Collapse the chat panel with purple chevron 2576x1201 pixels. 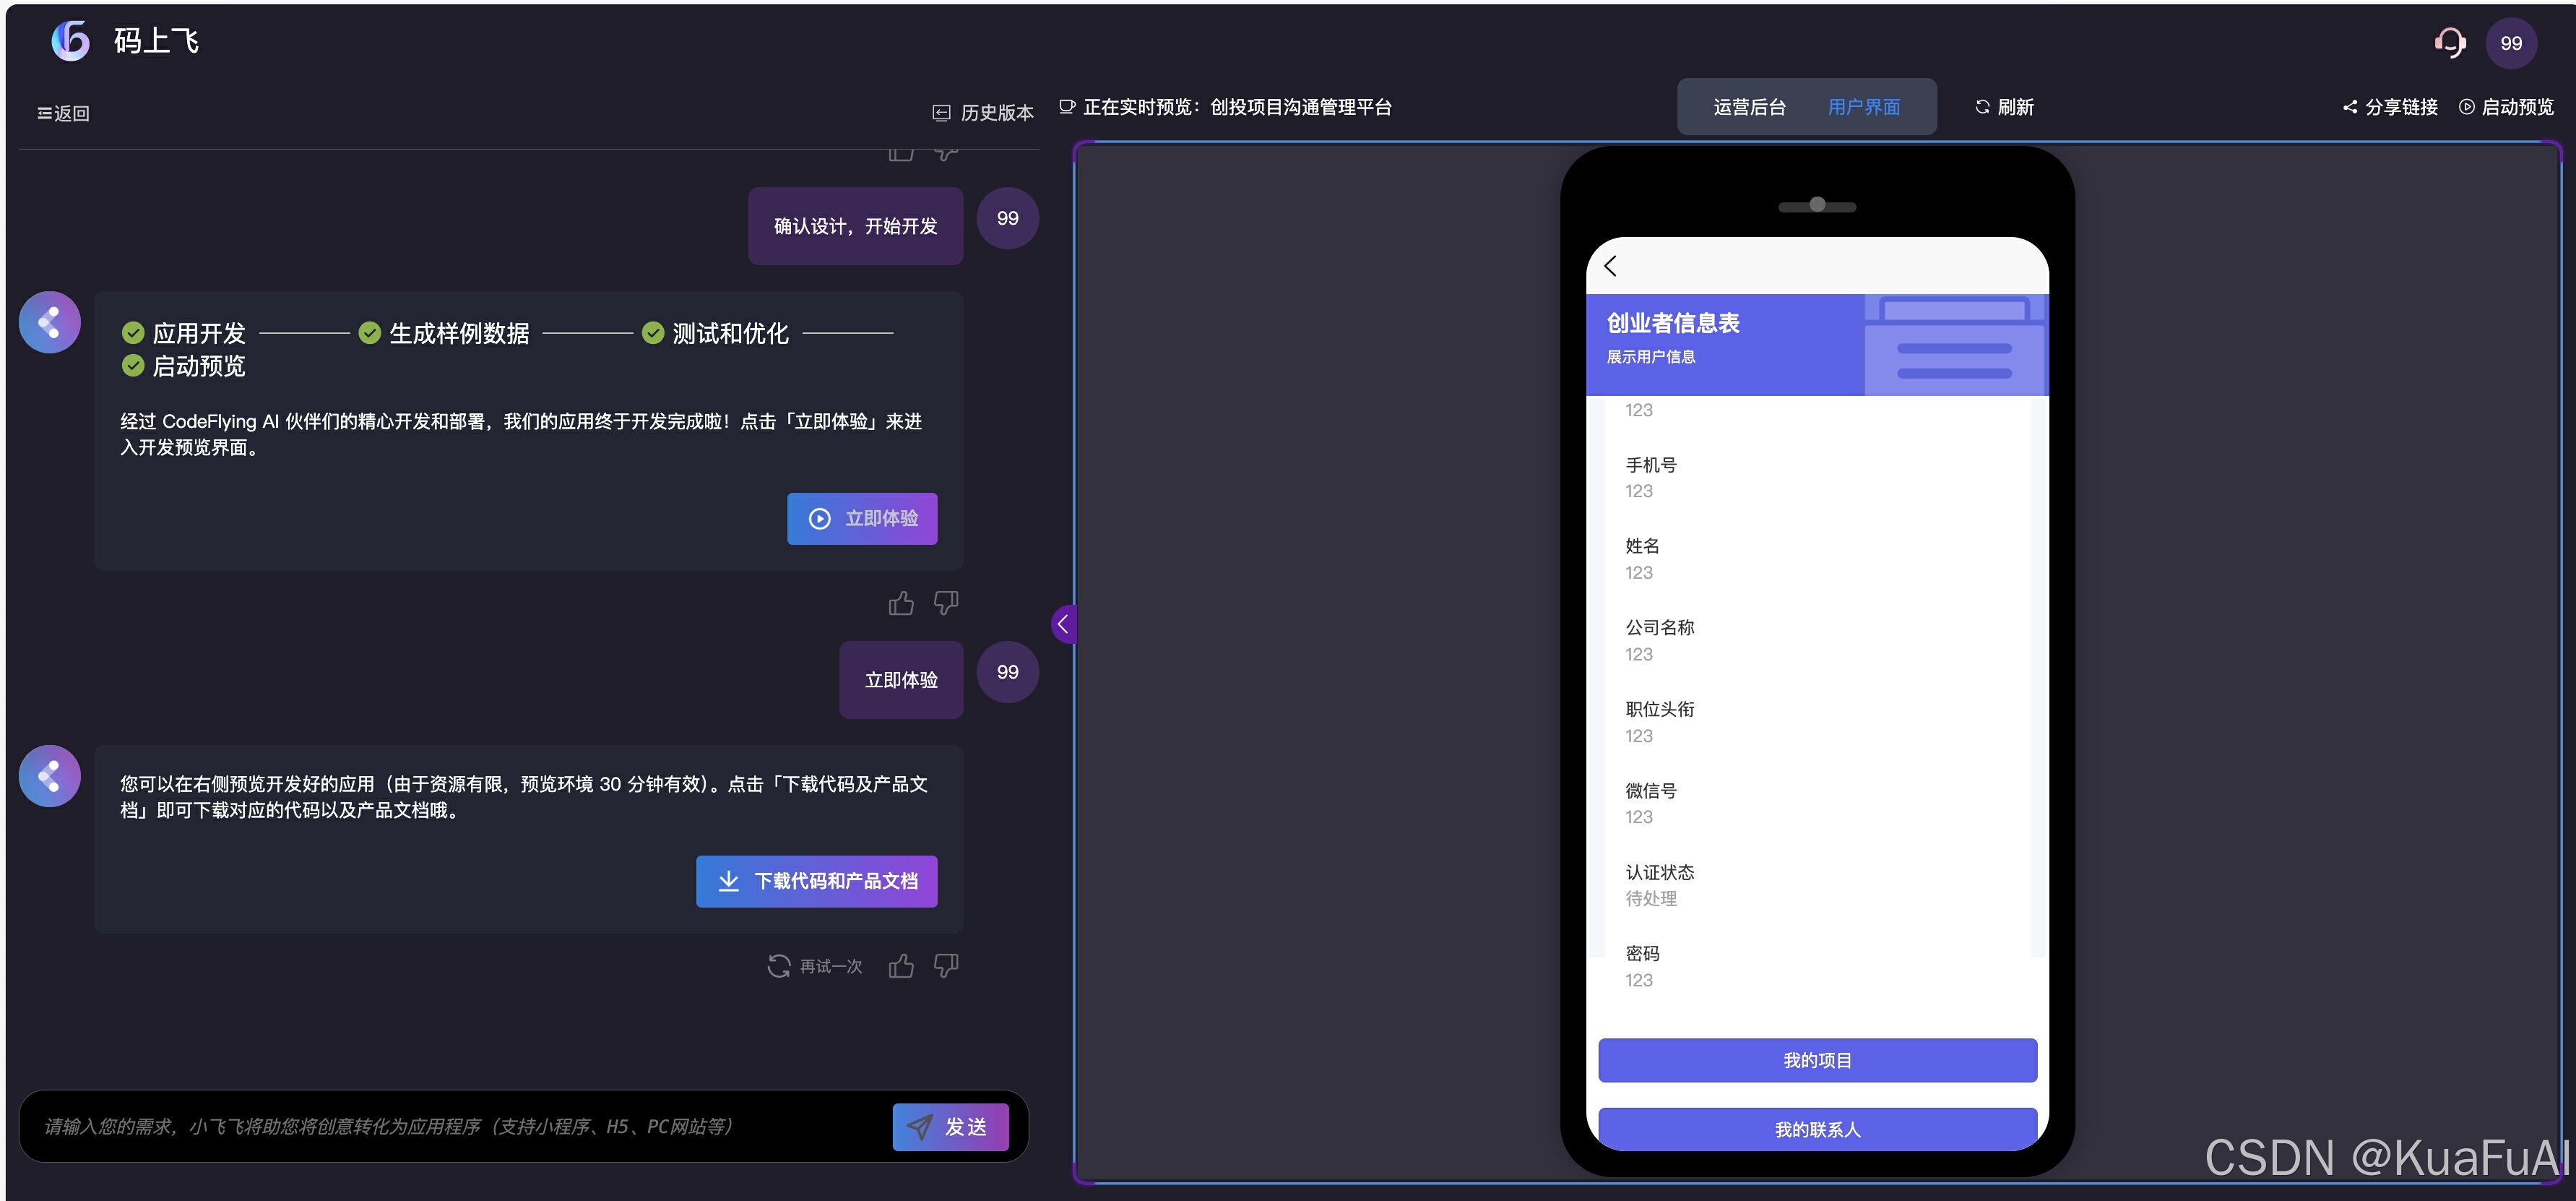1063,624
